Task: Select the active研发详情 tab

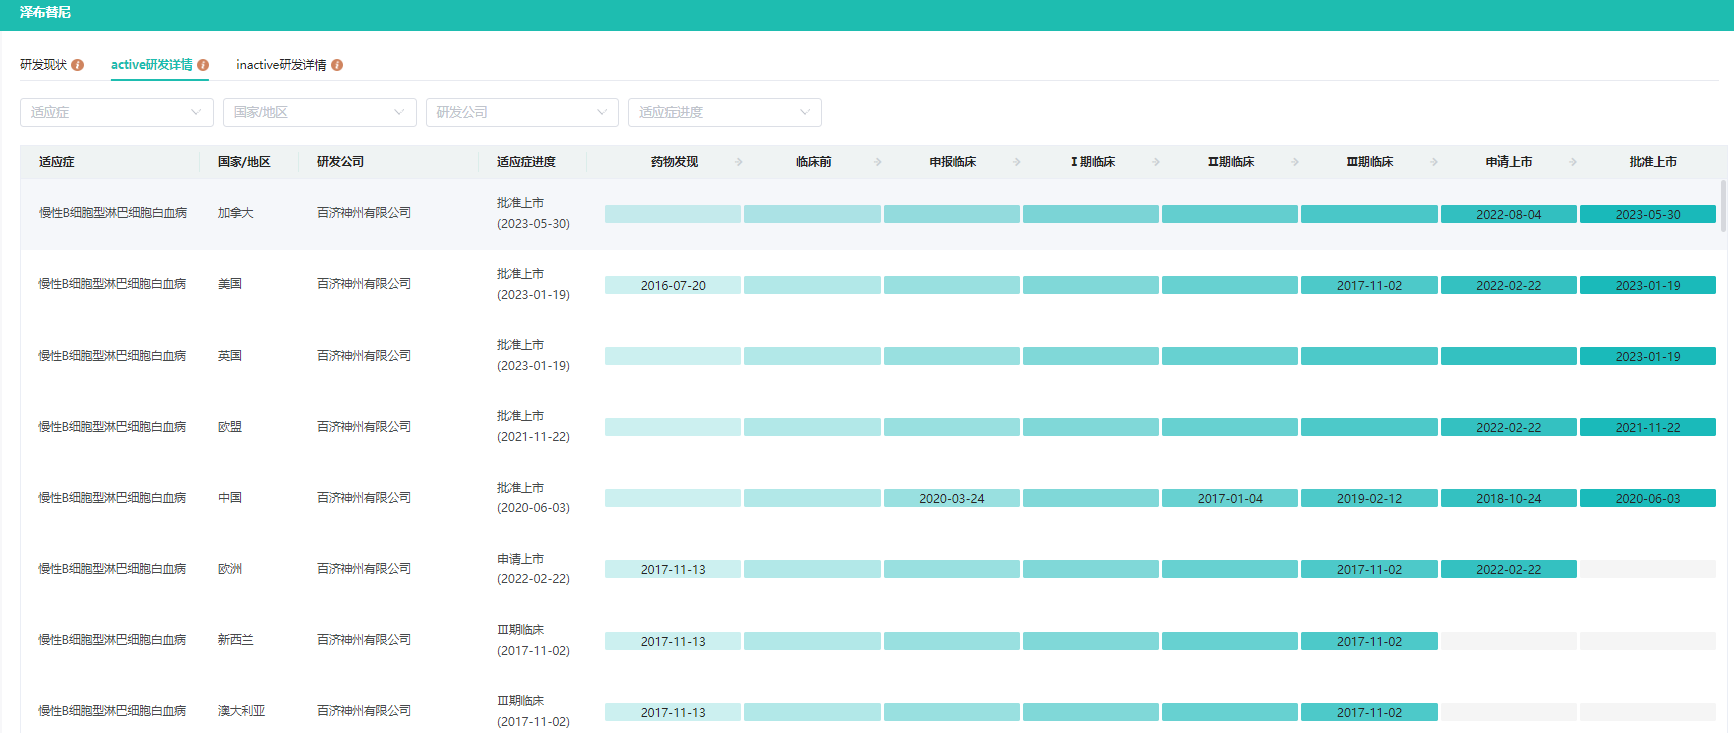Action: pos(151,65)
